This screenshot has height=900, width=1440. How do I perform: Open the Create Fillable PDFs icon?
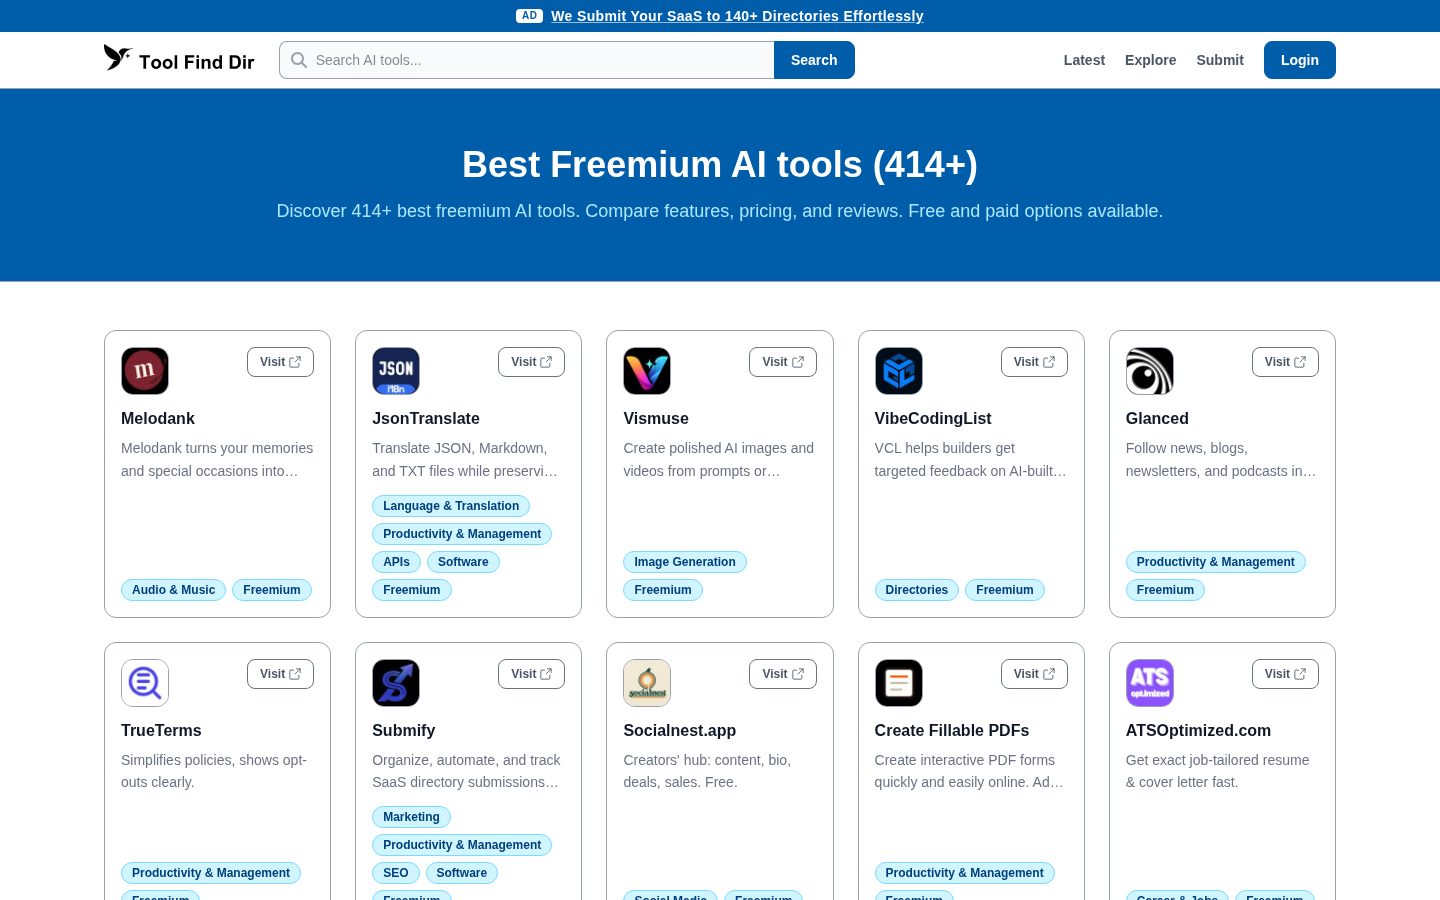899,683
